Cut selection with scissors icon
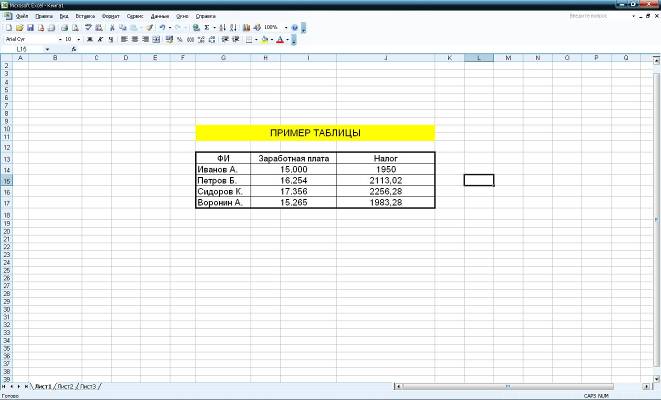The width and height of the screenshot is (661, 400). 112,28
